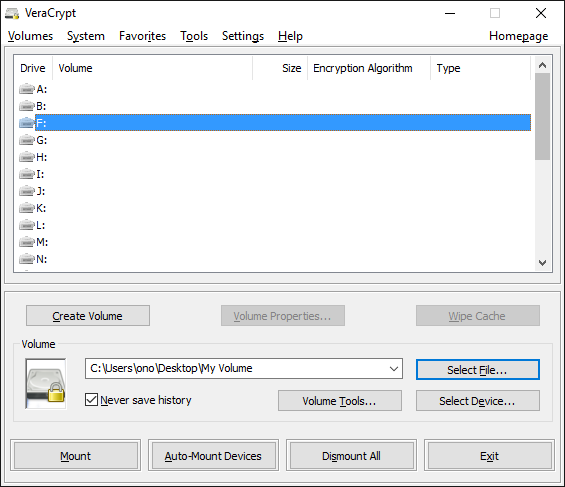Viewport: 565px width, 487px height.
Task: Click the locked hard drive volume icon
Action: (46, 384)
